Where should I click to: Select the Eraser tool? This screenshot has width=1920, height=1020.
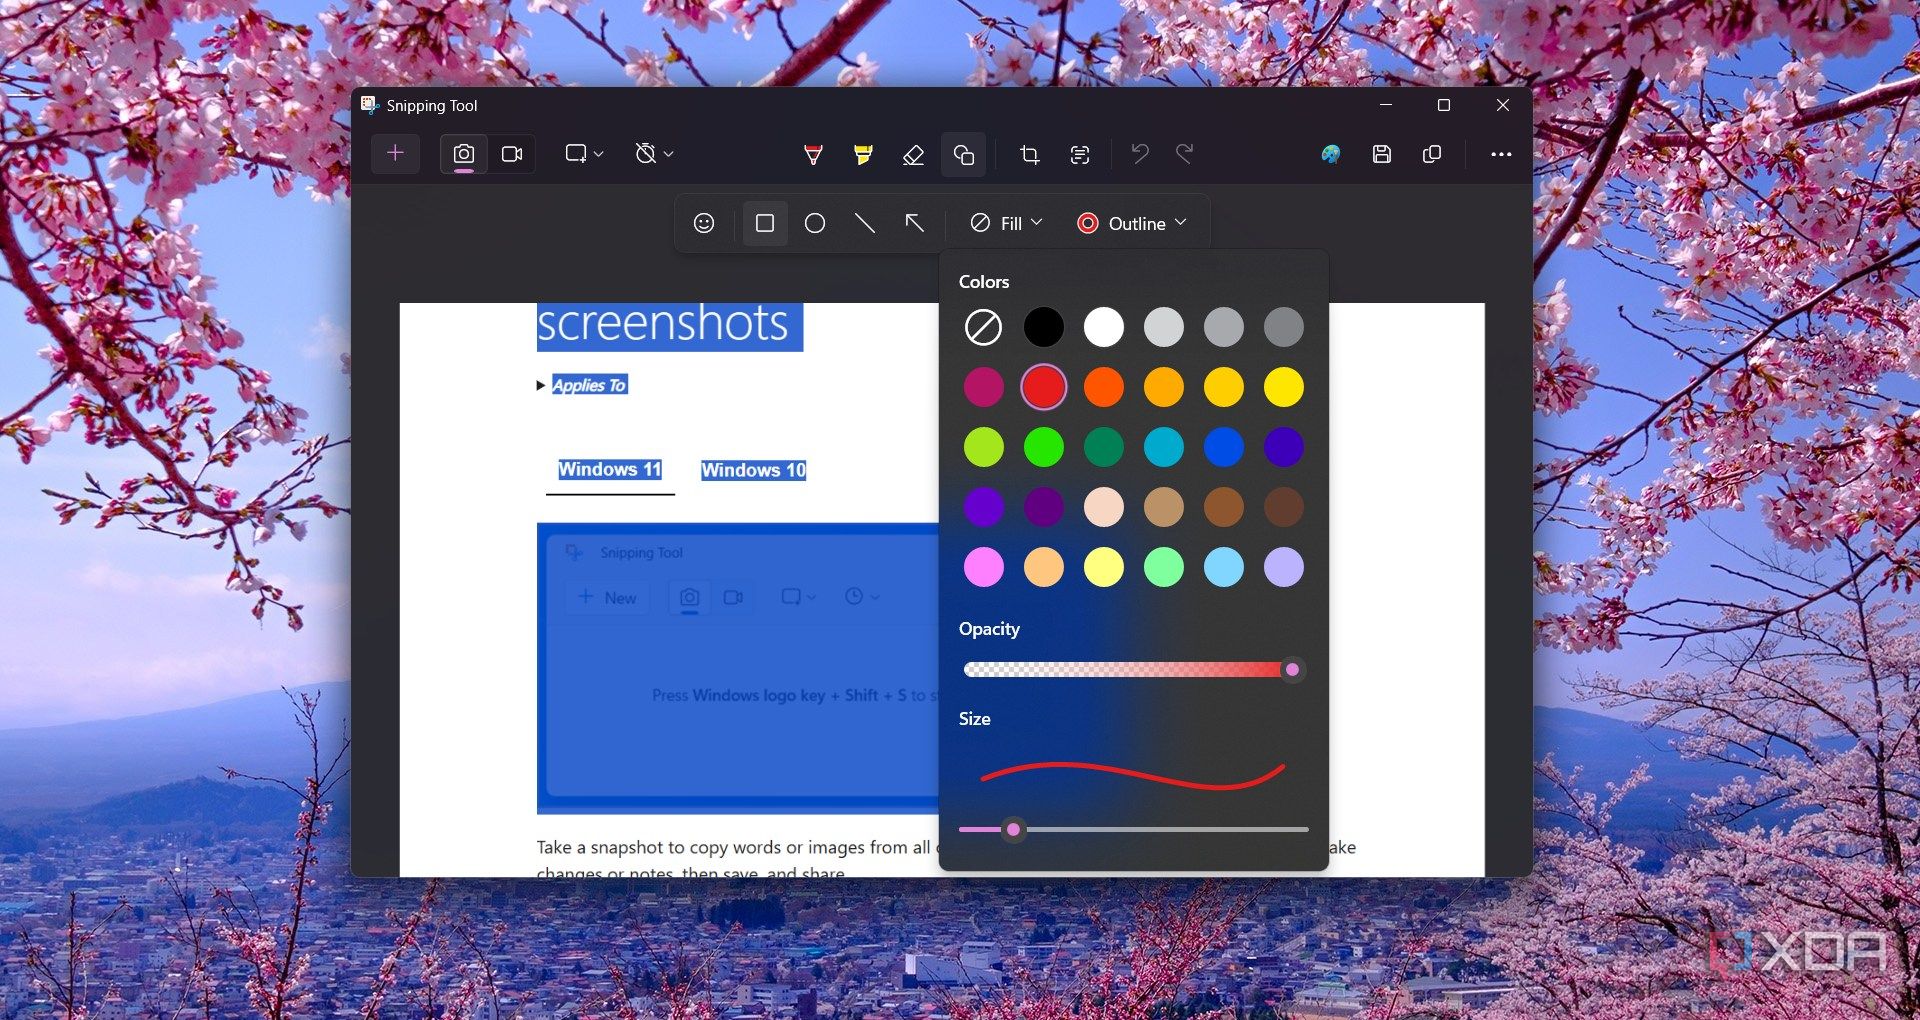913,154
